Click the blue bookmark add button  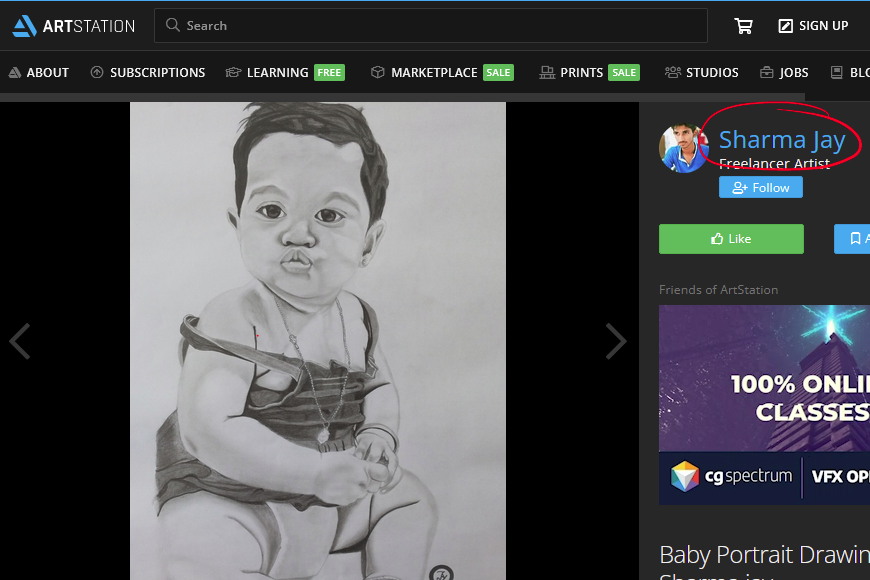tap(852, 239)
